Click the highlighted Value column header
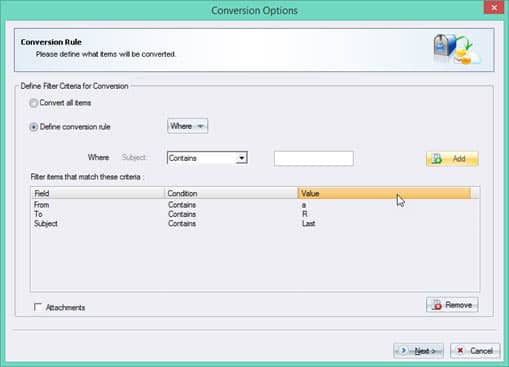Image resolution: width=509 pixels, height=367 pixels. point(384,193)
